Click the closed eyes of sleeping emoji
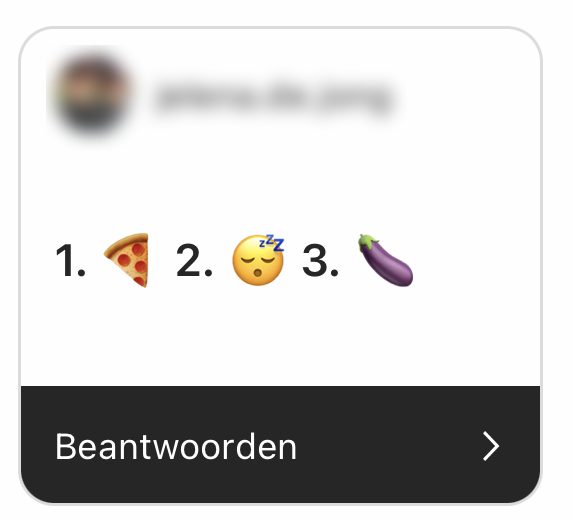This screenshot has width=573, height=520. tap(258, 259)
